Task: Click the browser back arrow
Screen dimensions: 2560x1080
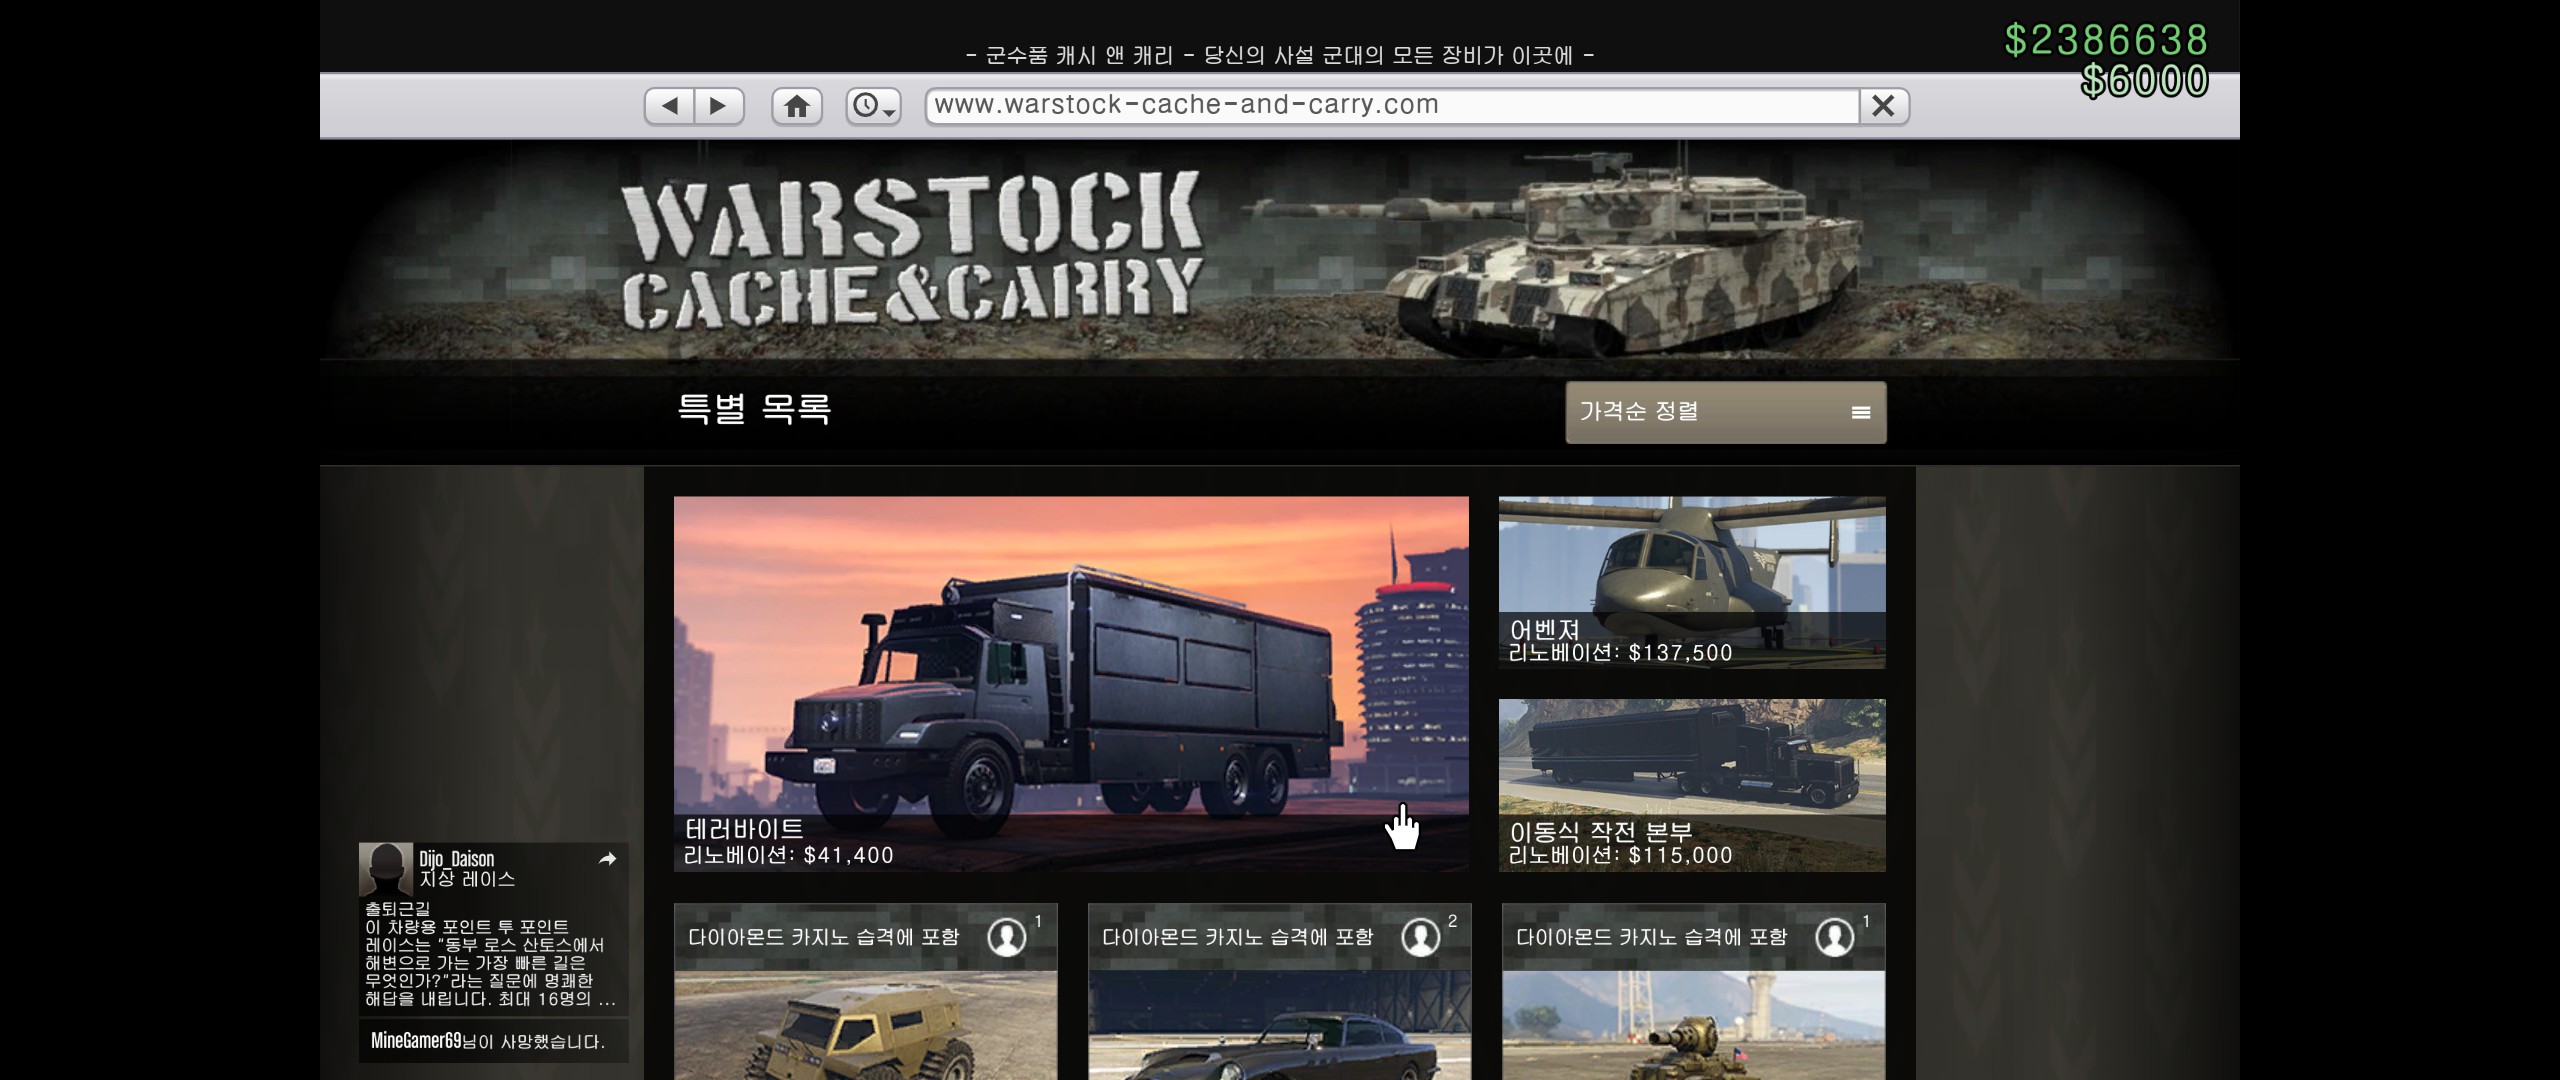Action: pos(670,106)
